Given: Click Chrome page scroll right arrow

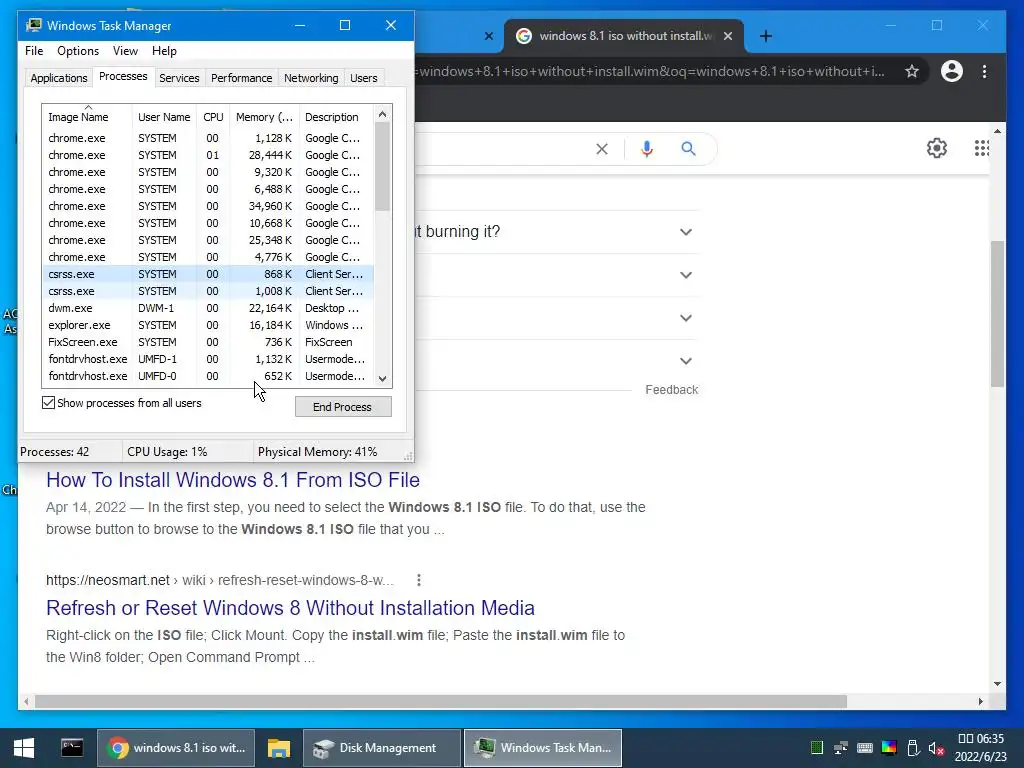Looking at the screenshot, I should point(980,701).
